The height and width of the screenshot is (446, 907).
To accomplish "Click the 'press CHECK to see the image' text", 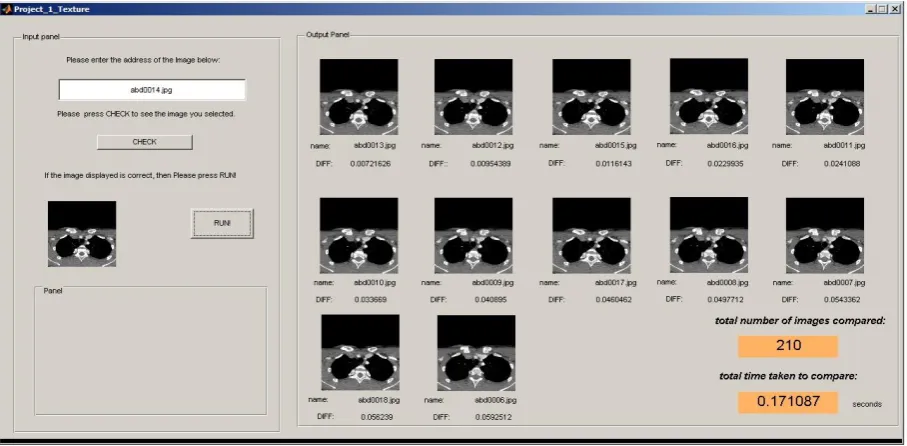I will tap(146, 114).
